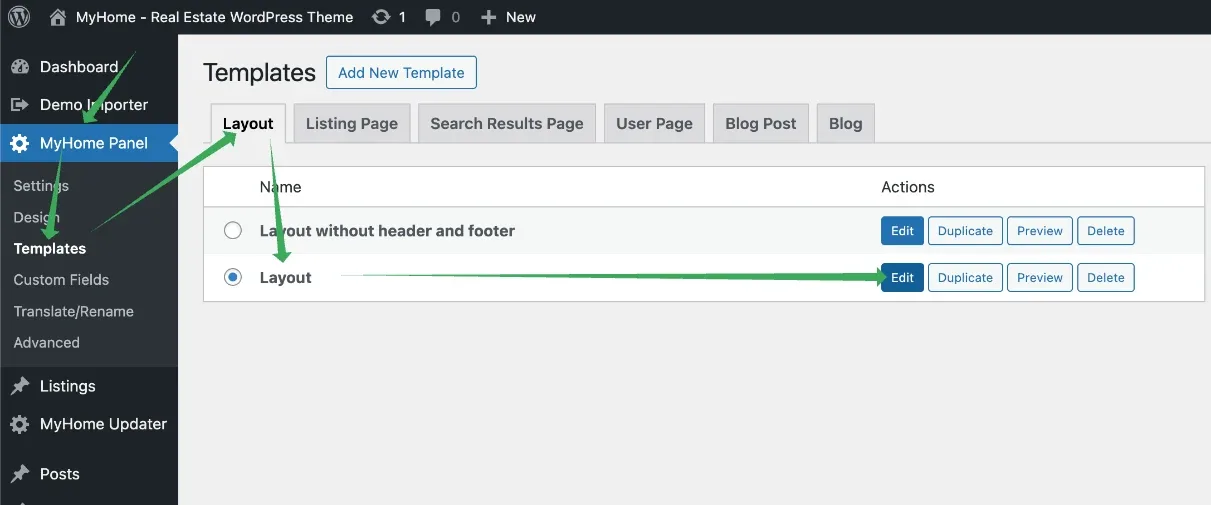This screenshot has height=505, width=1211.
Task: Delete the Layout without header and footer template
Action: pos(1106,231)
